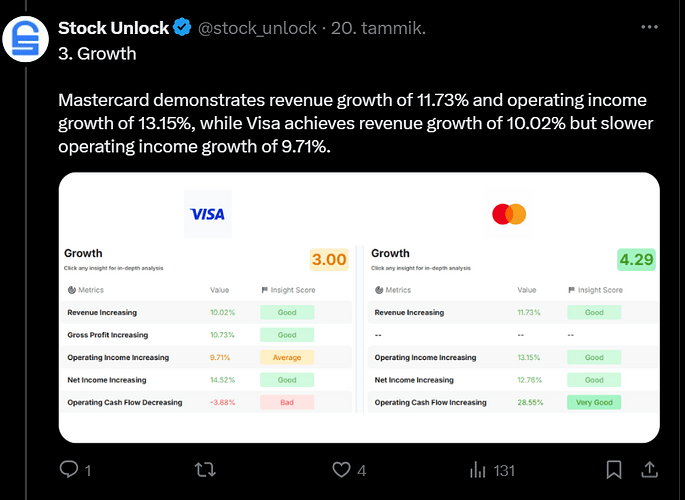Screen dimensions: 685x500
Task: Click the reply speech bubble icon
Action: [x=69, y=469]
